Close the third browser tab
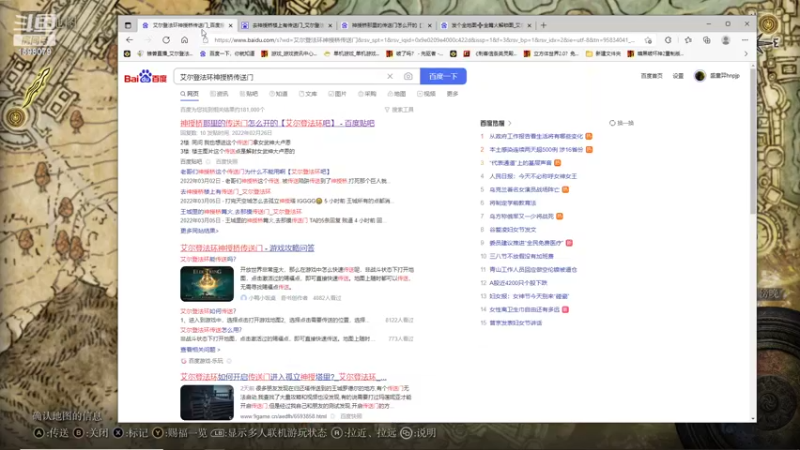Screen dimensions: 800x450 pyautogui.click(x=430, y=25)
